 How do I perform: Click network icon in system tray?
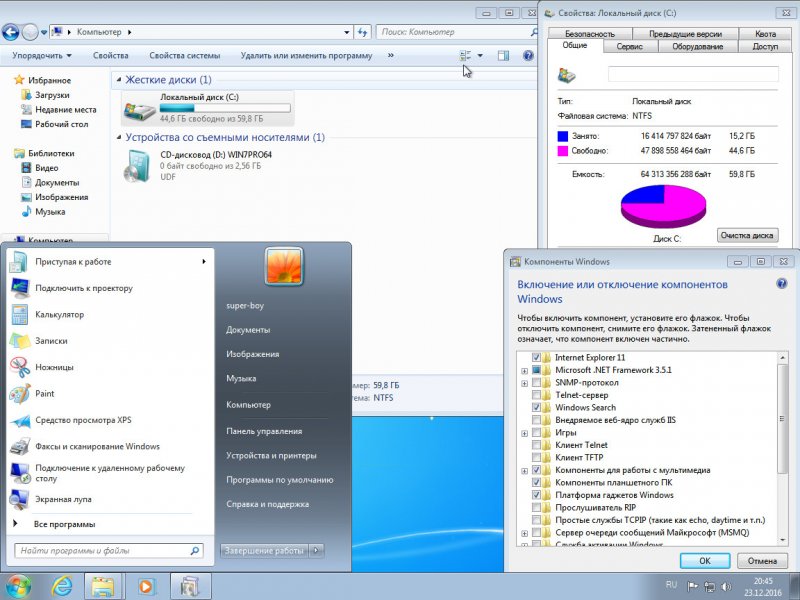(x=709, y=587)
